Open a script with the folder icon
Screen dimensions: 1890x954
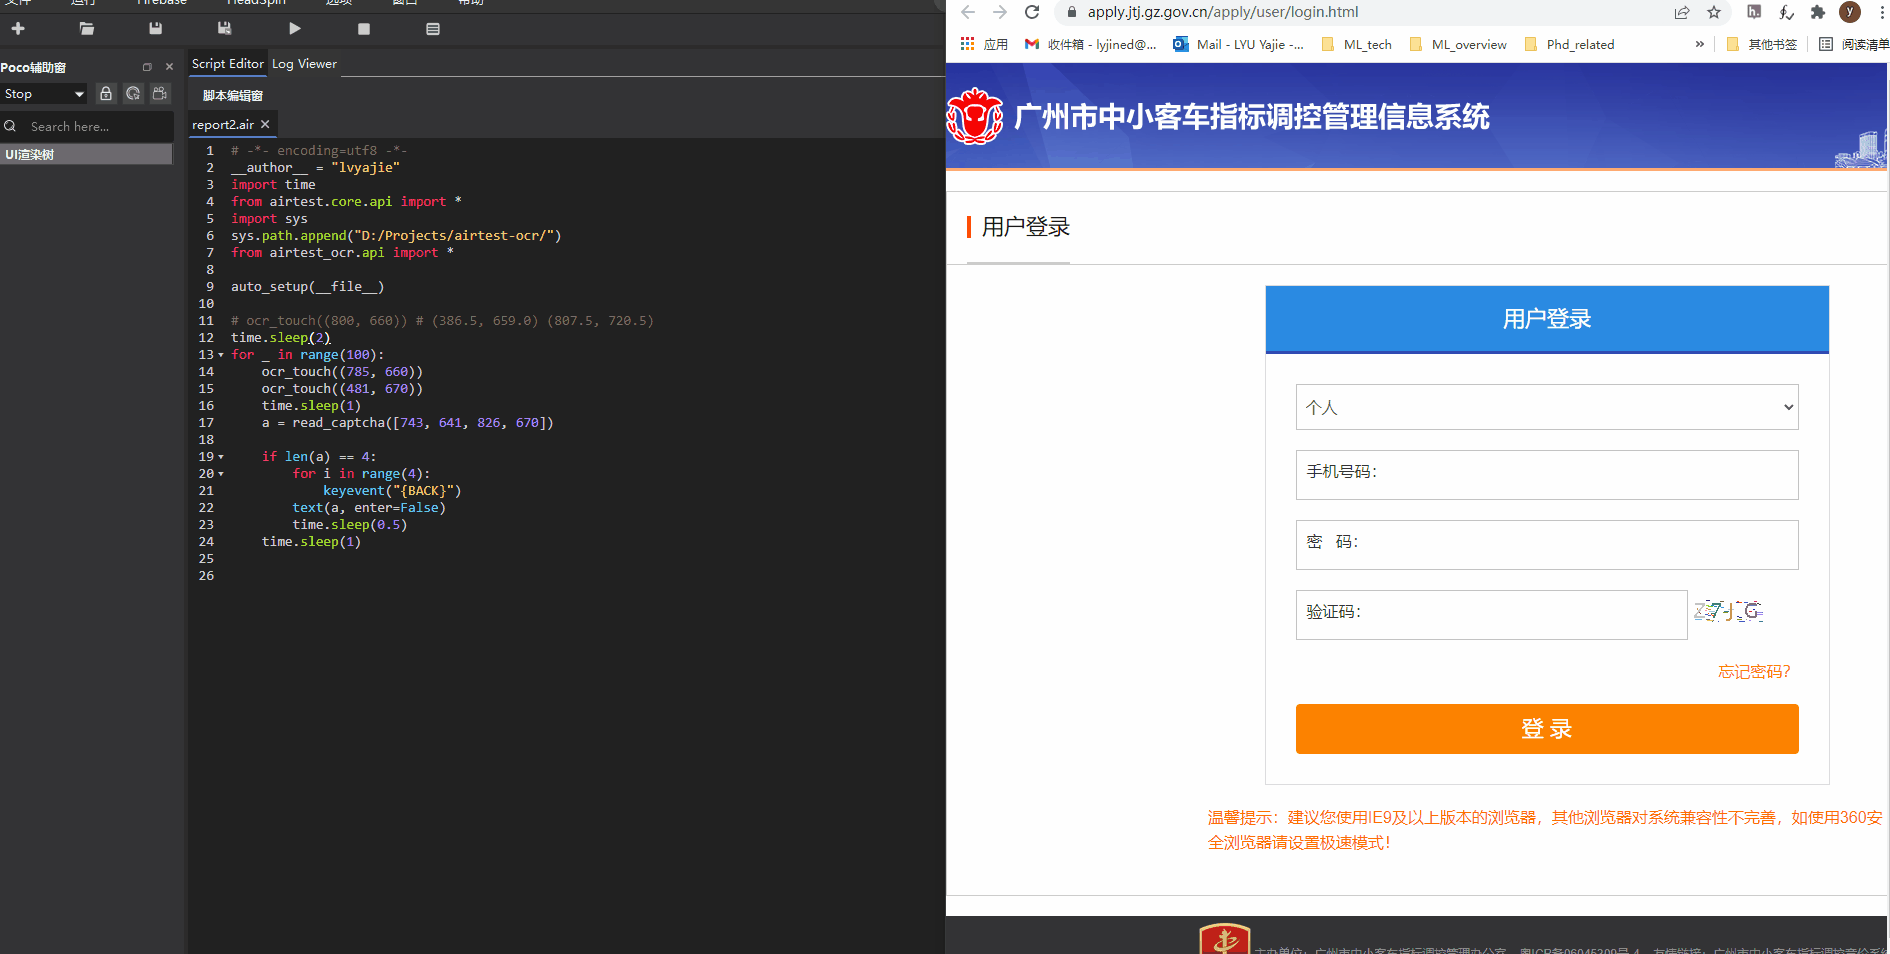(x=87, y=29)
